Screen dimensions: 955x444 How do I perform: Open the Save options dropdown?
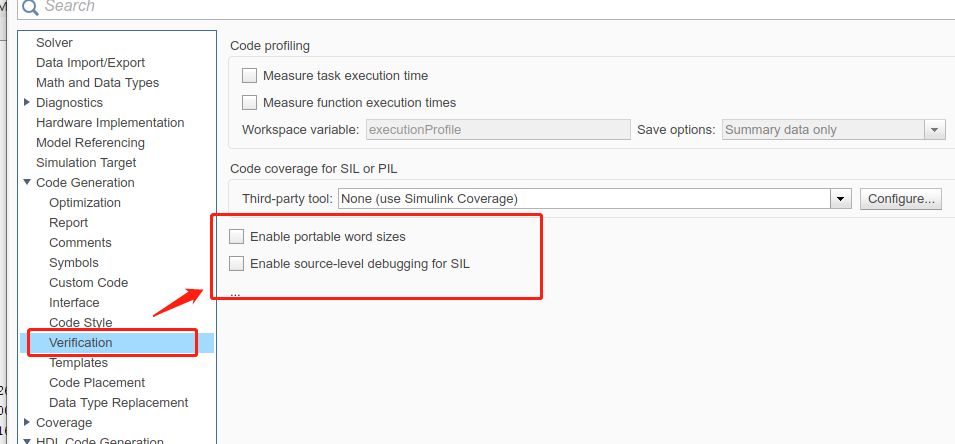pos(935,129)
